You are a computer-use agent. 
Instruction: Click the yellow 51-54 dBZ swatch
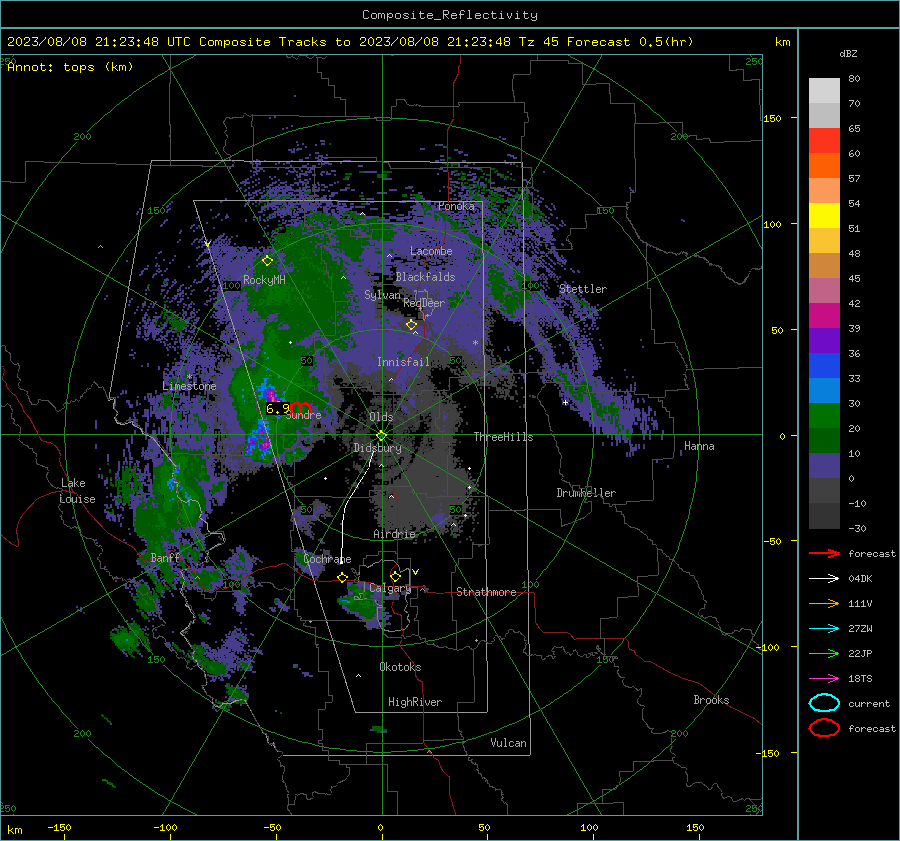(x=824, y=216)
